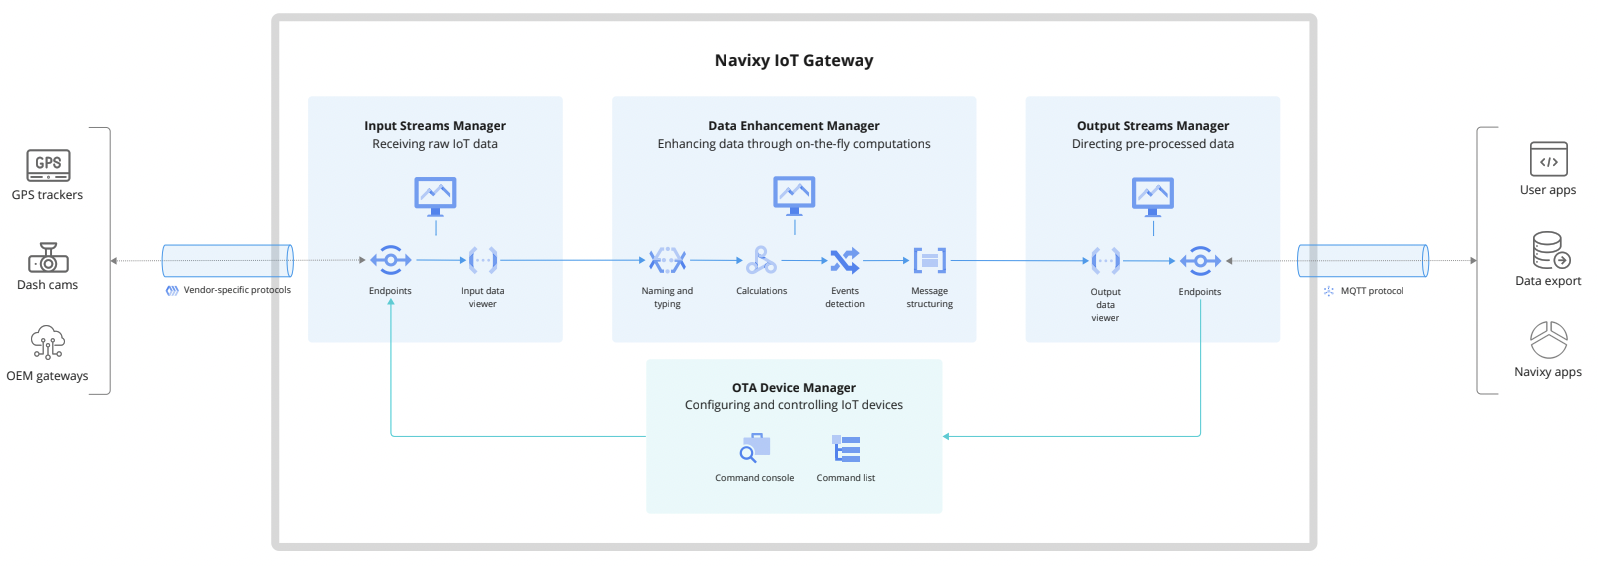This screenshot has height=566, width=1598.
Task: Click the GPS trackers icon
Action: tap(48, 165)
